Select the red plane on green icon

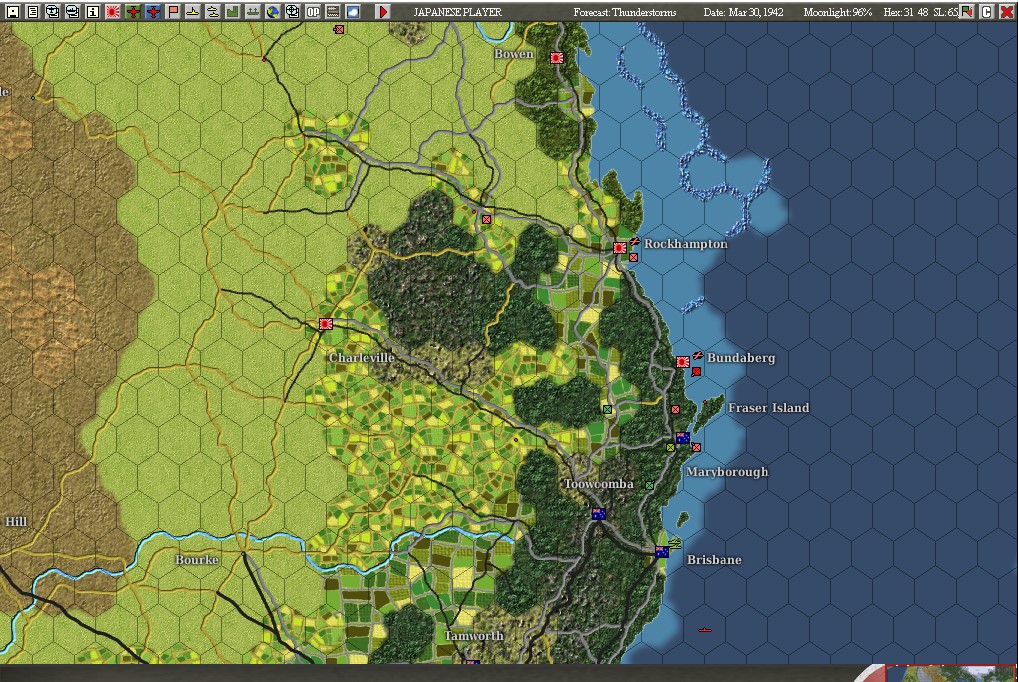[133, 12]
